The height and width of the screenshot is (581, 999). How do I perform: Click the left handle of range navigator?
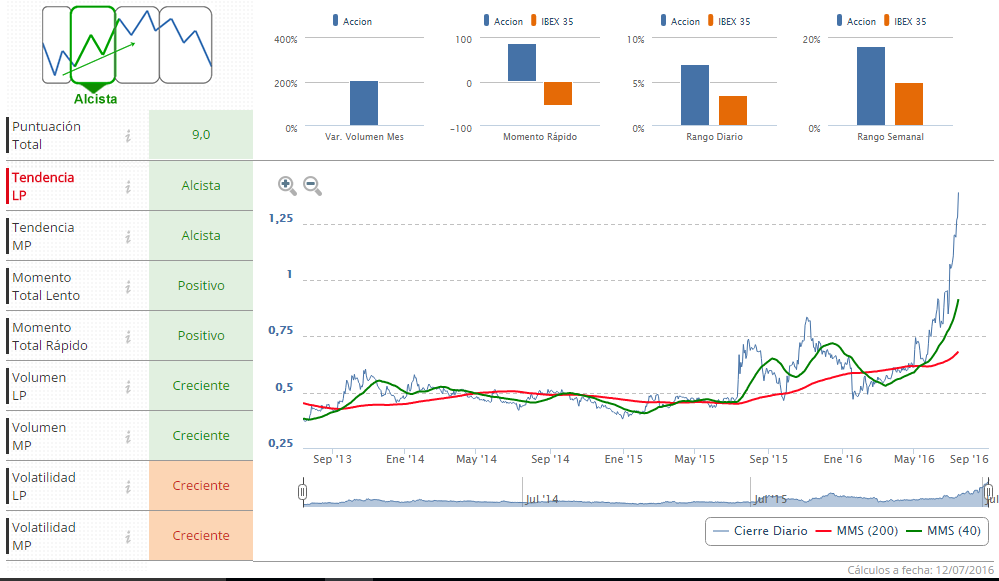302,491
